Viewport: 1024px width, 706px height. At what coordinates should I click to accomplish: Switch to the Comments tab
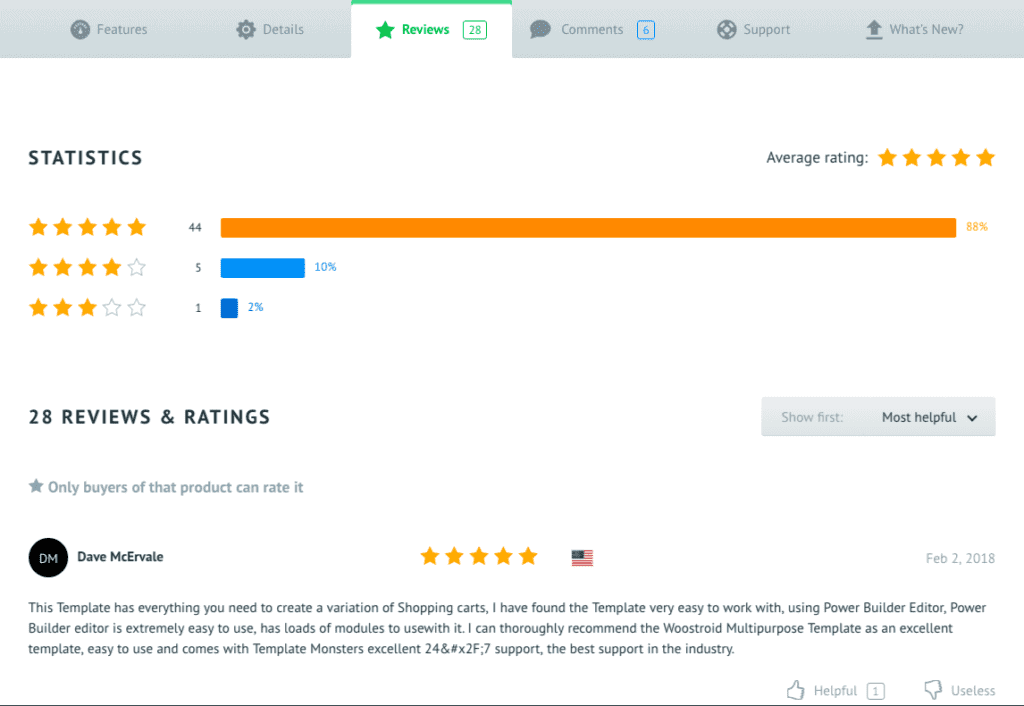pos(592,29)
